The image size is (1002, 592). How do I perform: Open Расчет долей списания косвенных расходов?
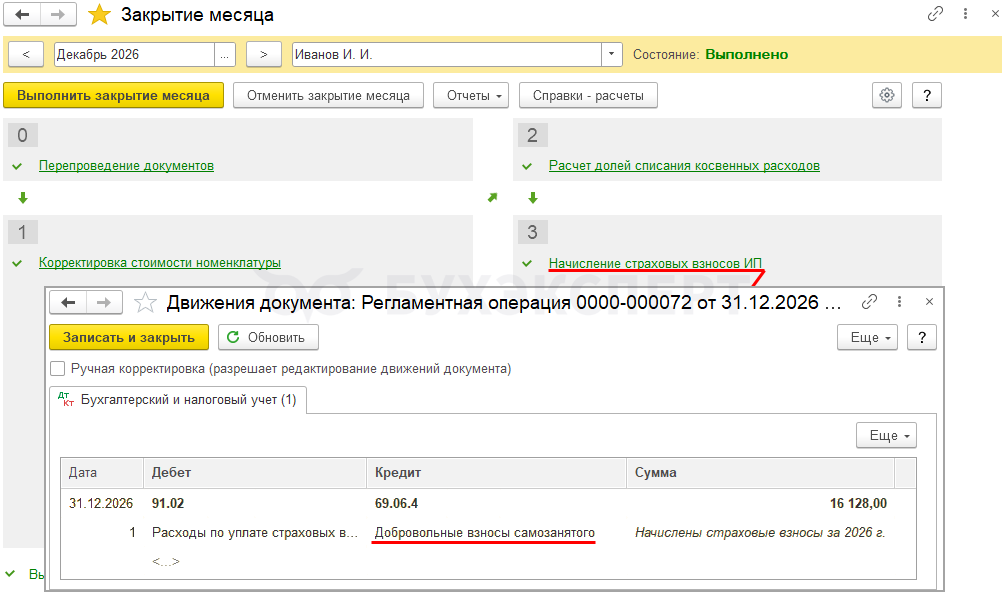click(x=684, y=166)
